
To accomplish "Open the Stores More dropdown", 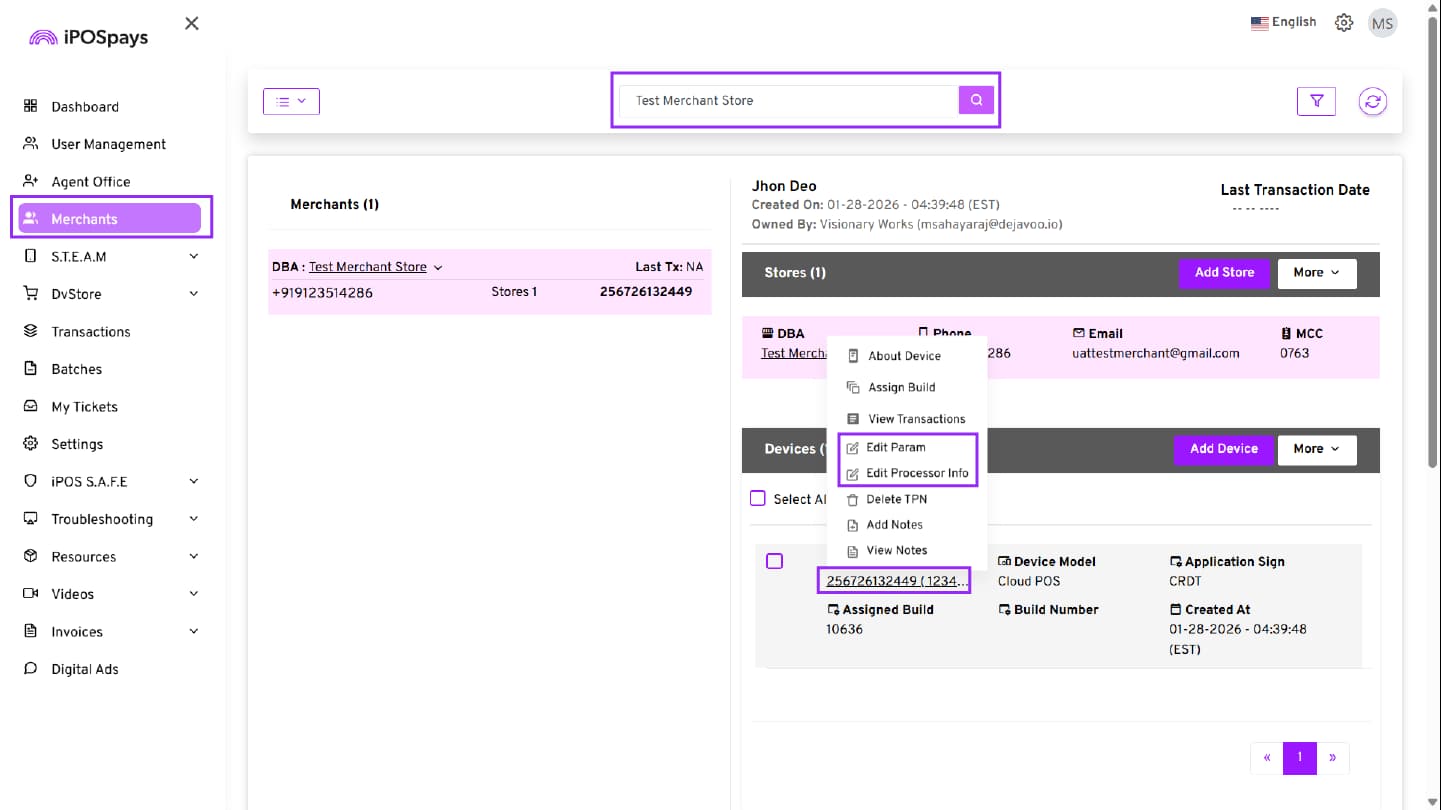I will tap(1316, 273).
